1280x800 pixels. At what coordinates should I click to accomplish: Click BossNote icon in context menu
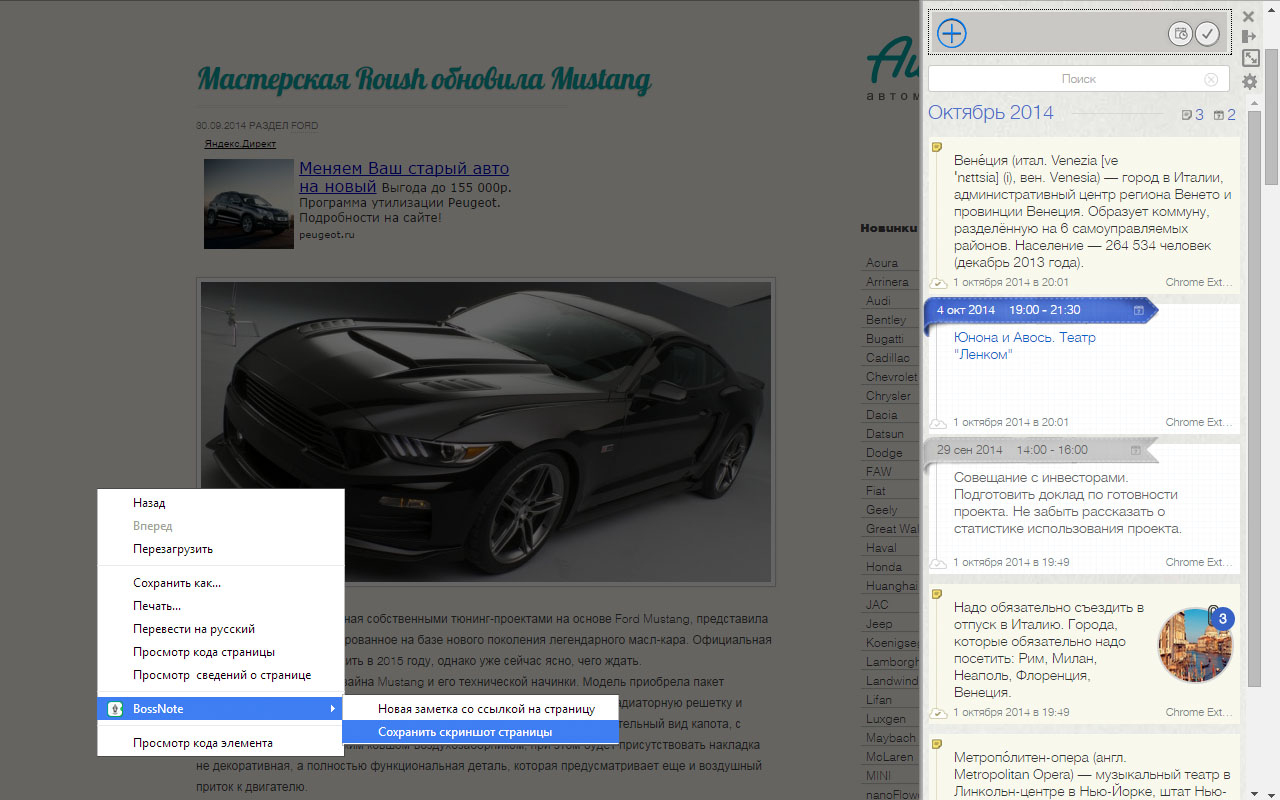pyautogui.click(x=114, y=709)
